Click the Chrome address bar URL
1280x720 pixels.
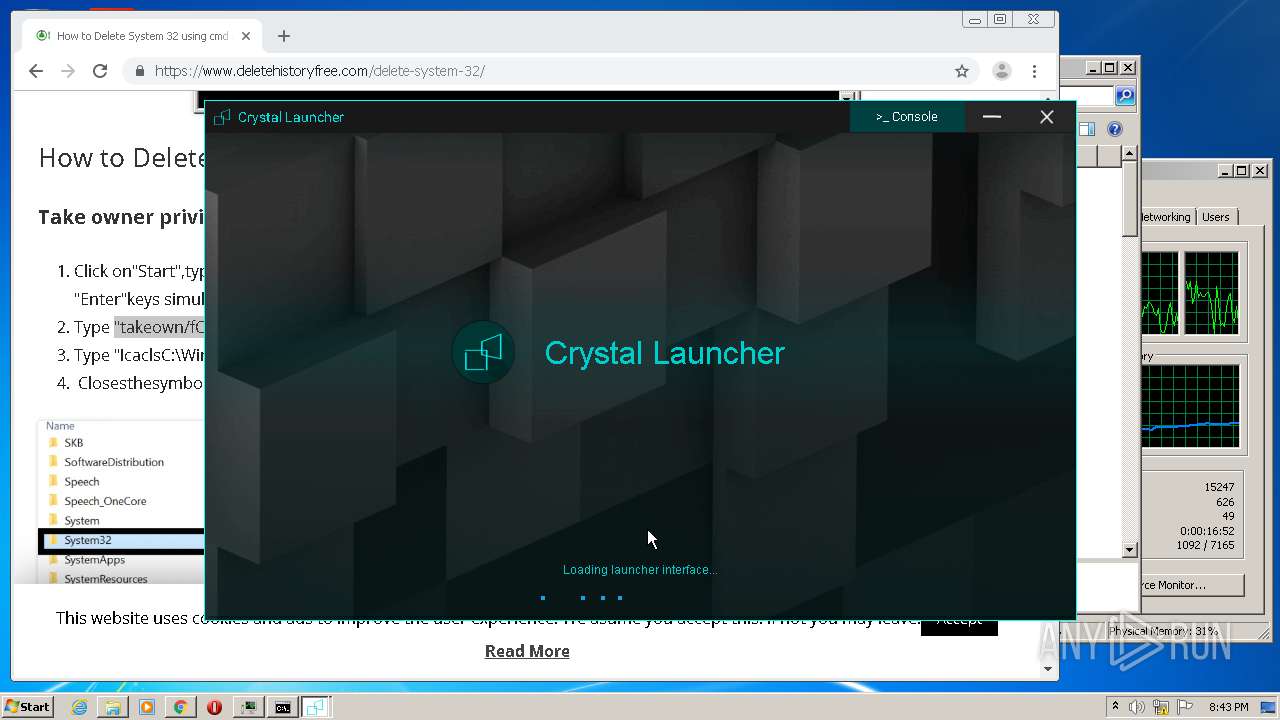[320, 71]
